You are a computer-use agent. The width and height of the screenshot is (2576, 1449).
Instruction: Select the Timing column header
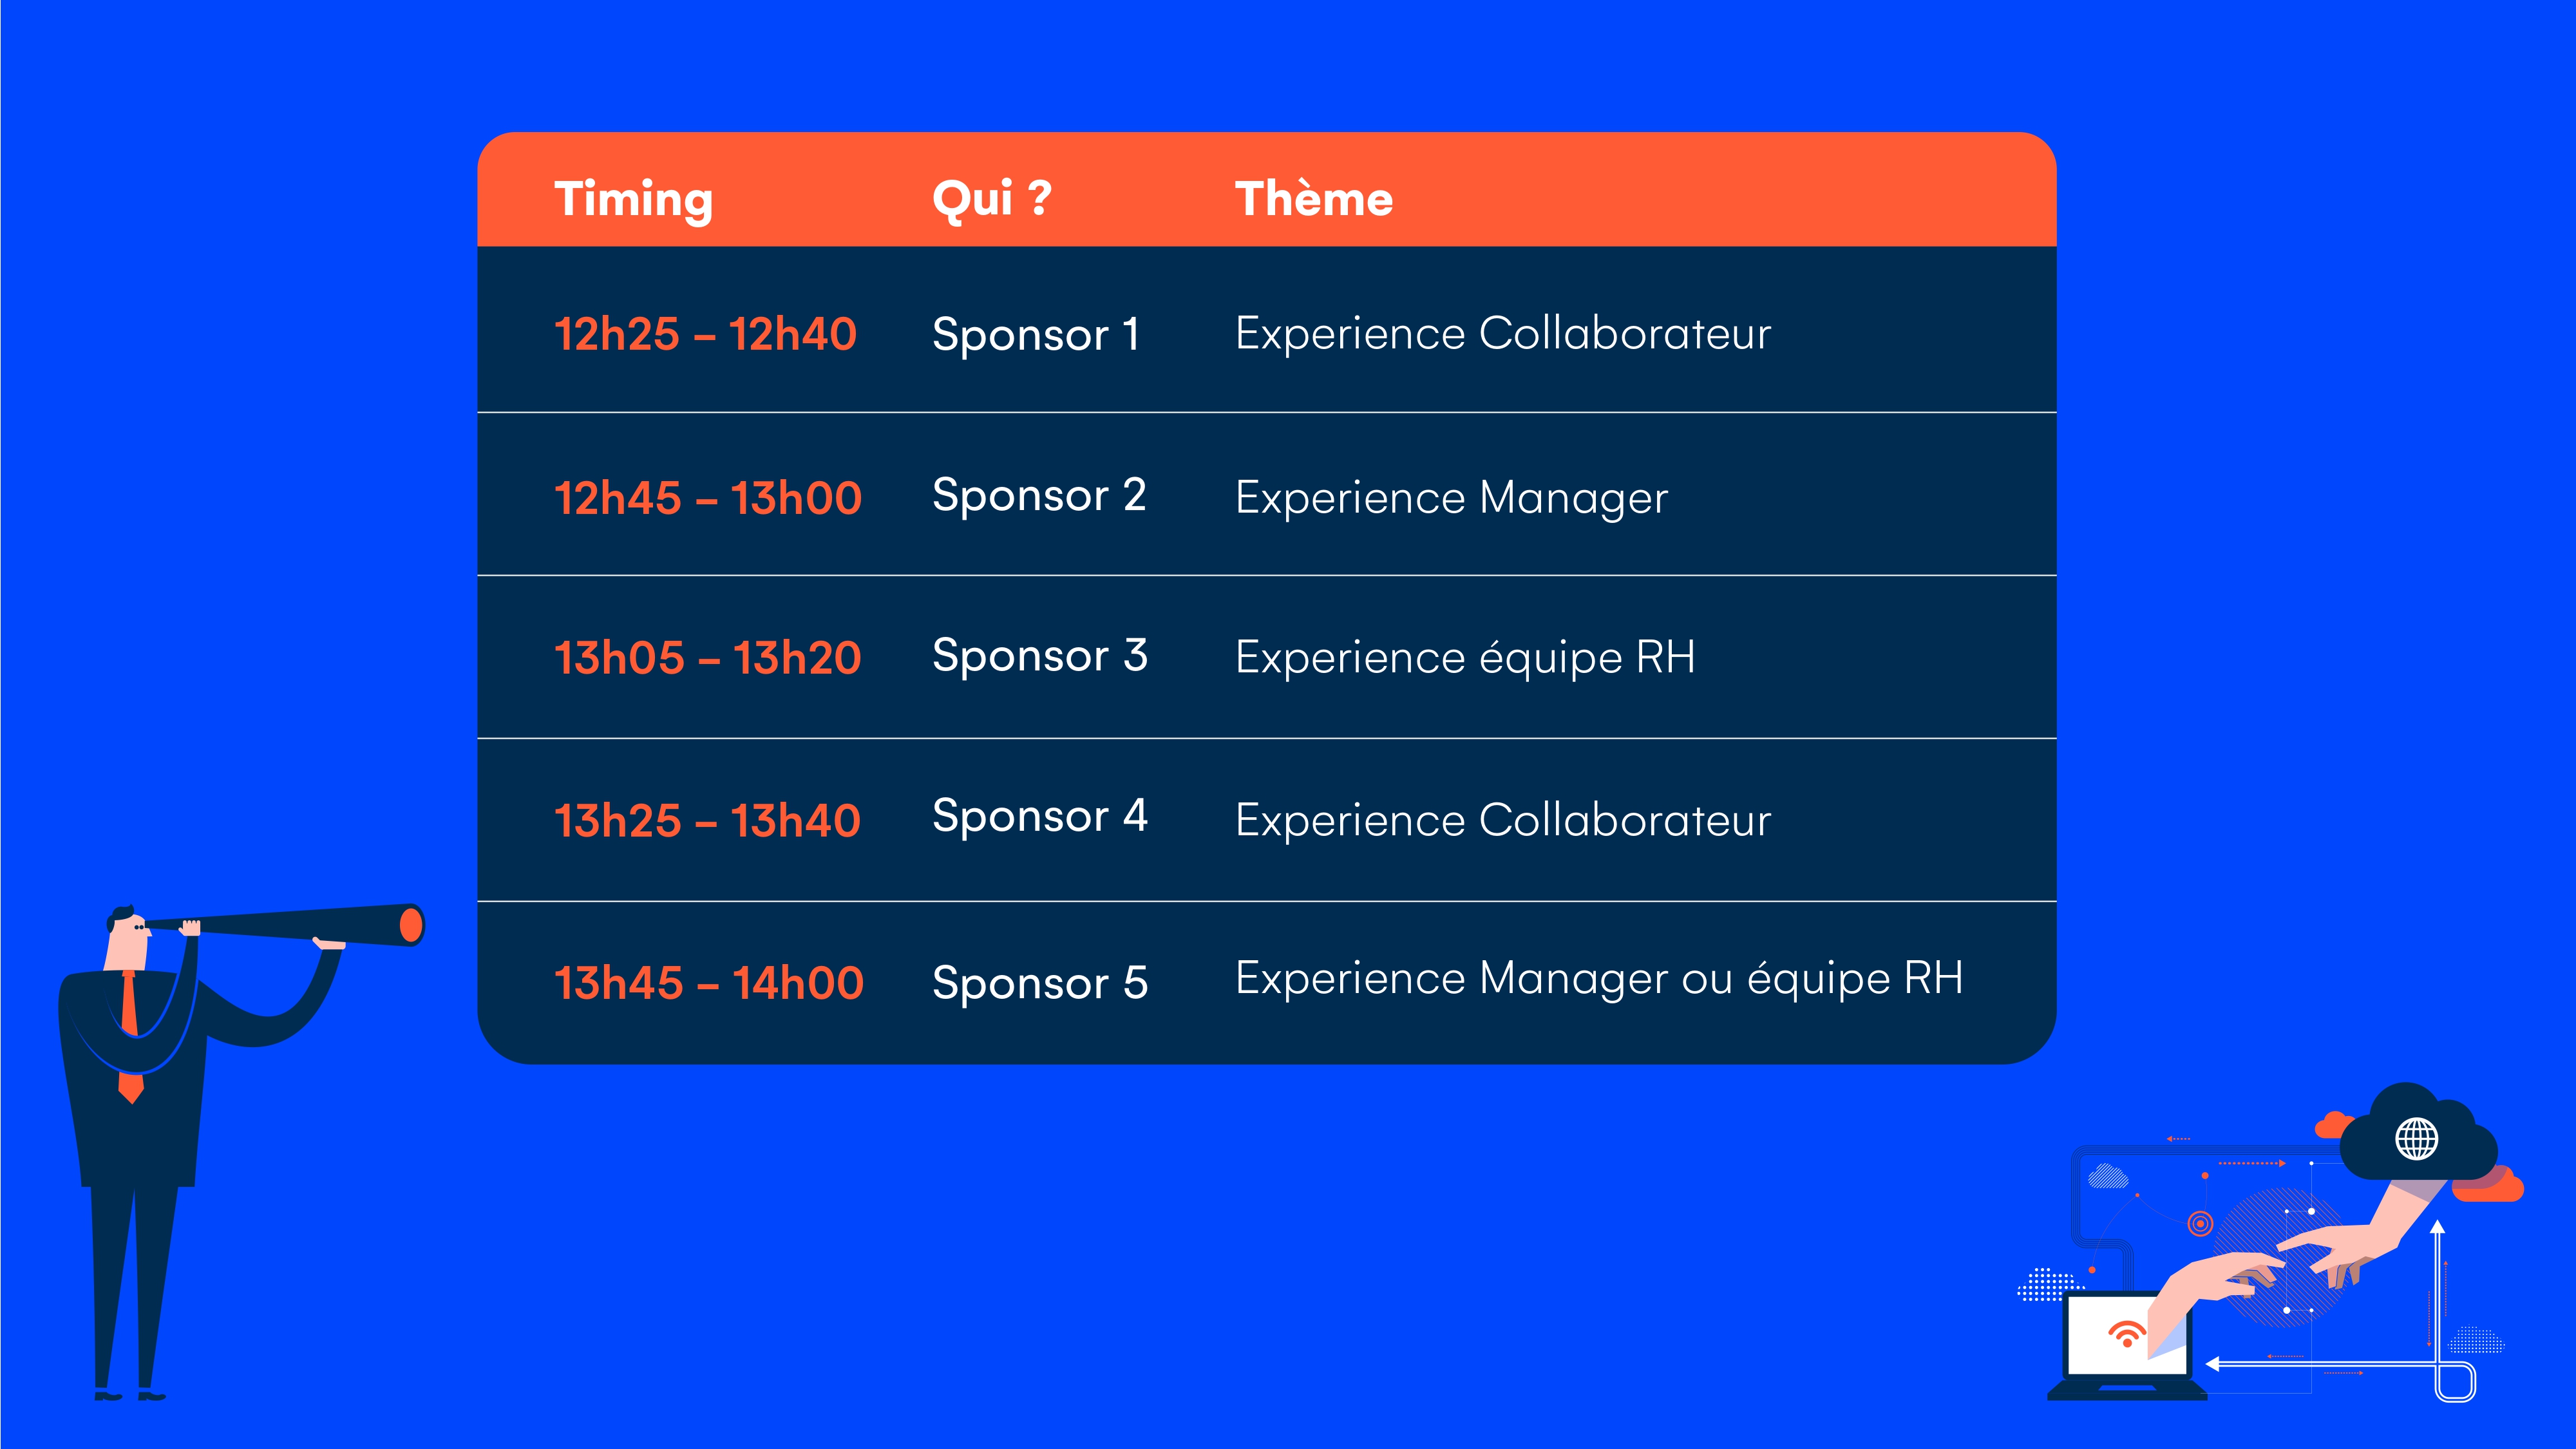633,198
